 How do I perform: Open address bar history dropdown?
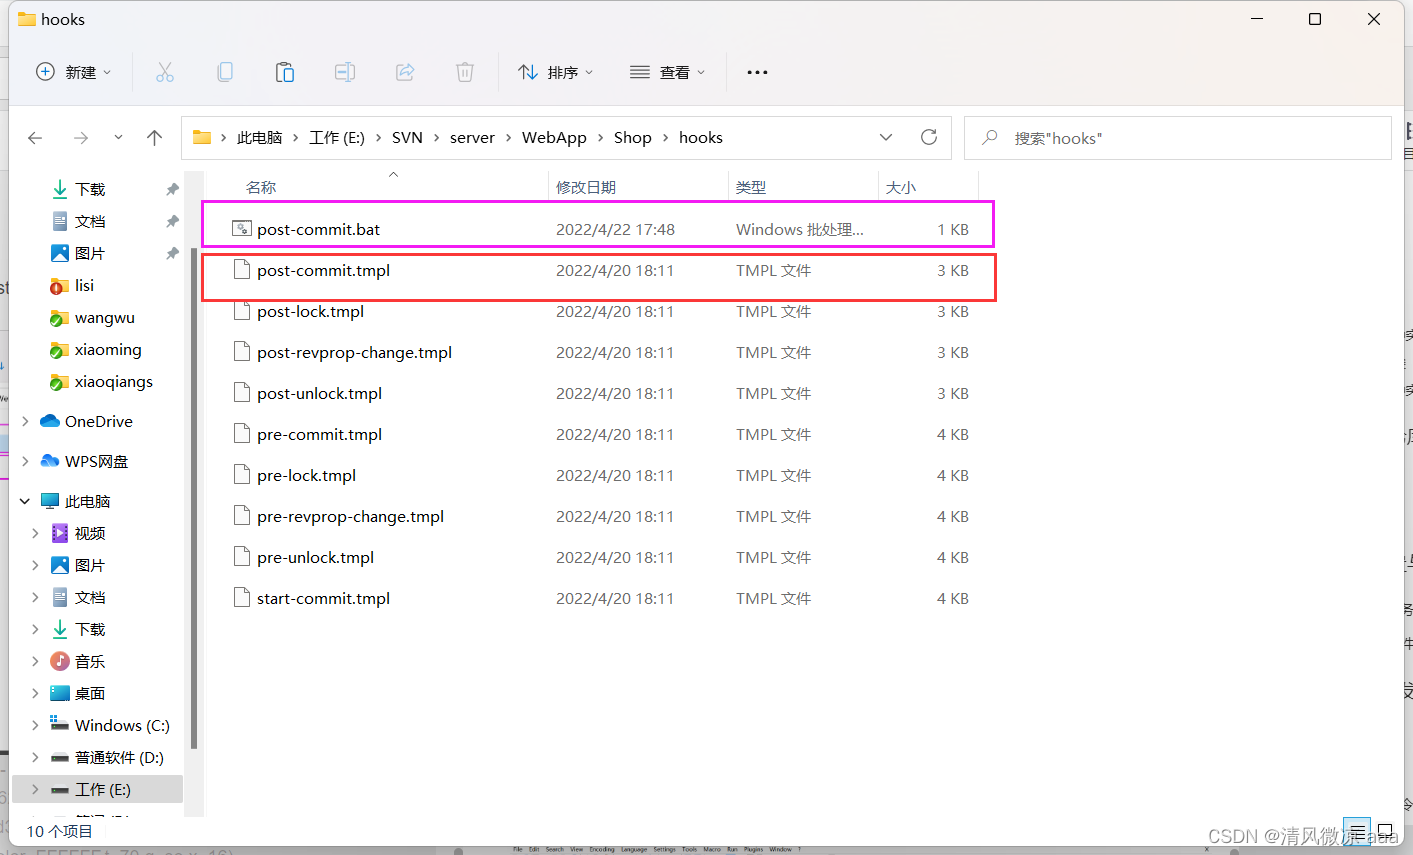tap(886, 137)
